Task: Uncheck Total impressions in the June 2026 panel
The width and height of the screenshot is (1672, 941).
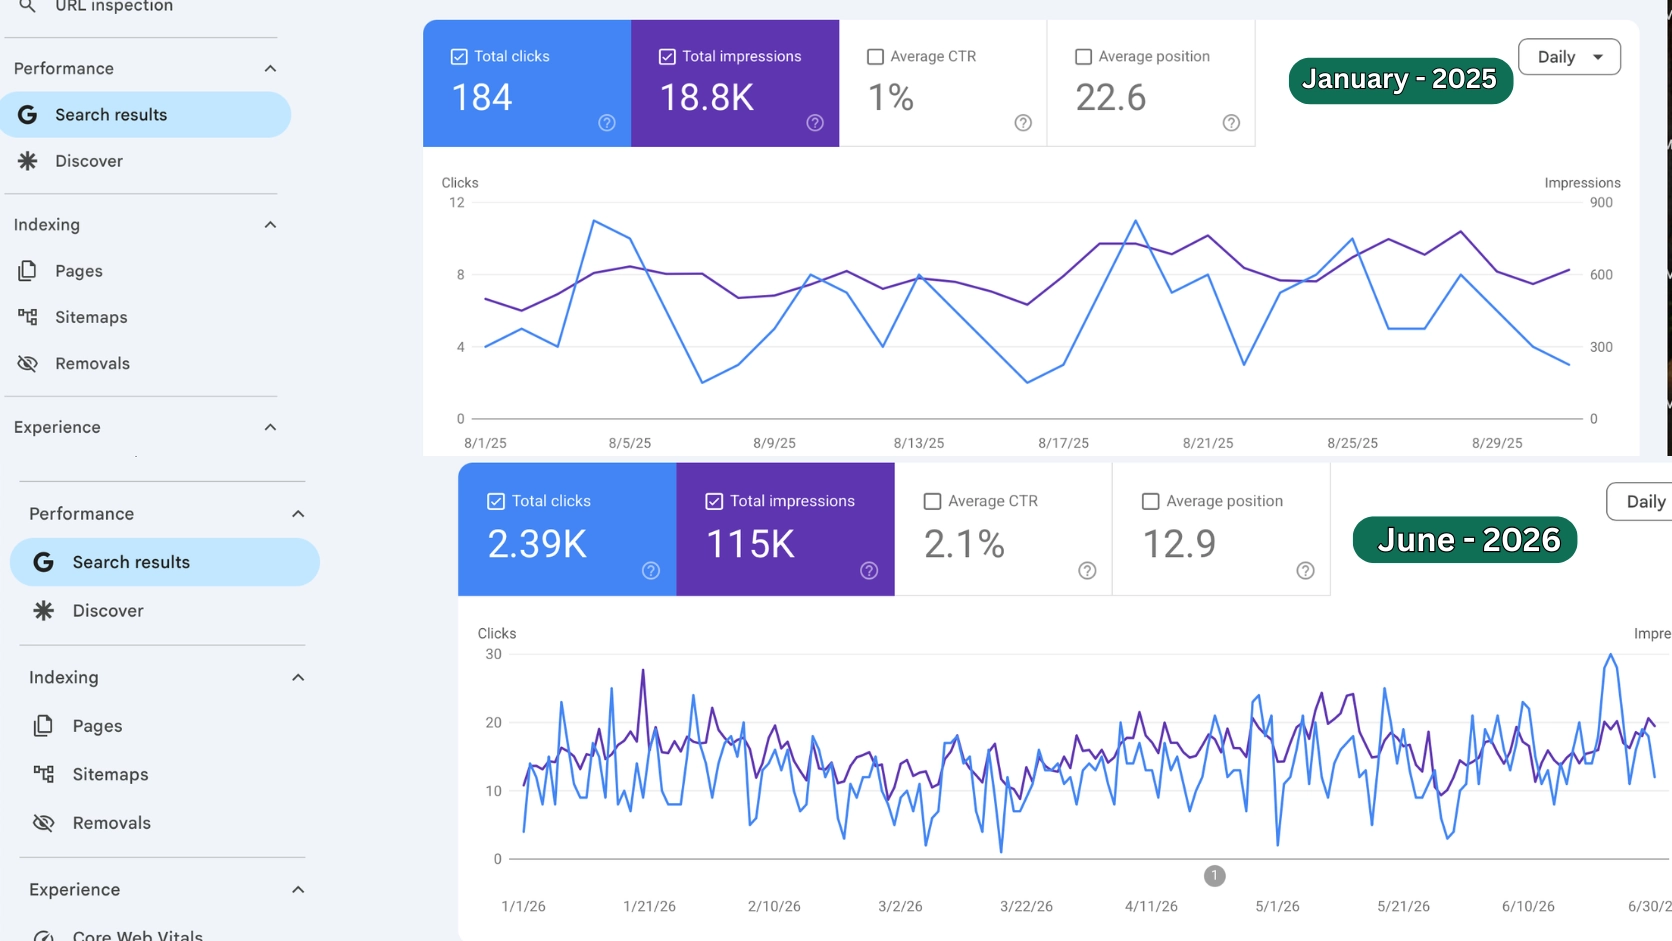Action: [714, 501]
